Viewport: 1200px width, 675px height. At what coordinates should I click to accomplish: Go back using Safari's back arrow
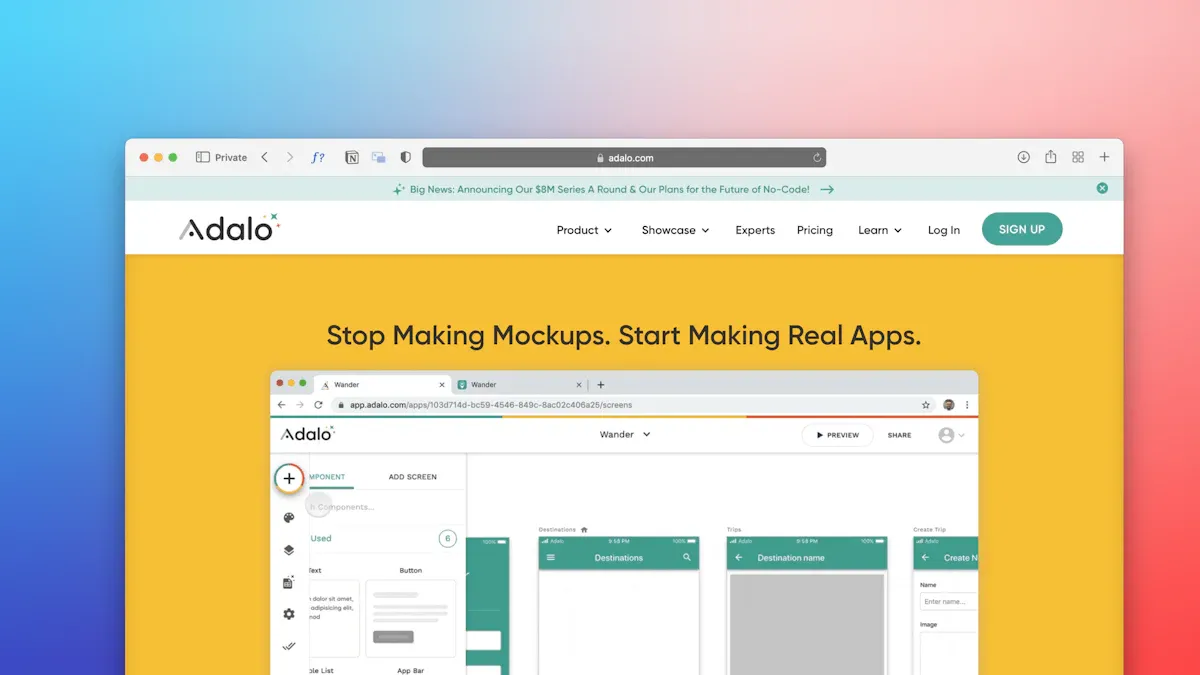pos(264,157)
